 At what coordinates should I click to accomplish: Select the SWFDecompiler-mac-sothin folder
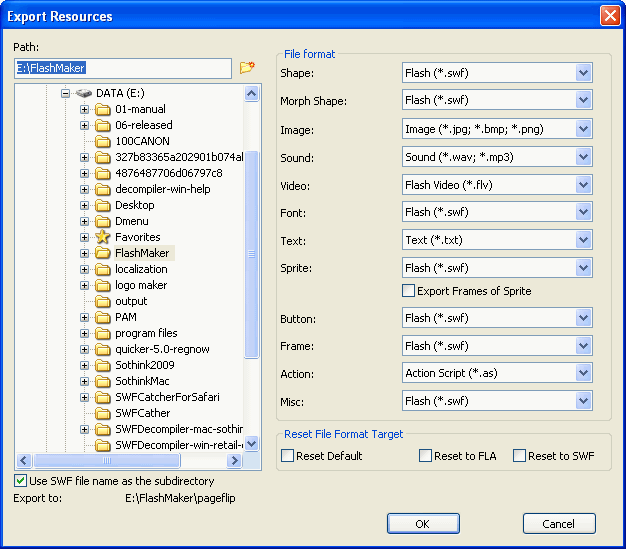tap(179, 429)
